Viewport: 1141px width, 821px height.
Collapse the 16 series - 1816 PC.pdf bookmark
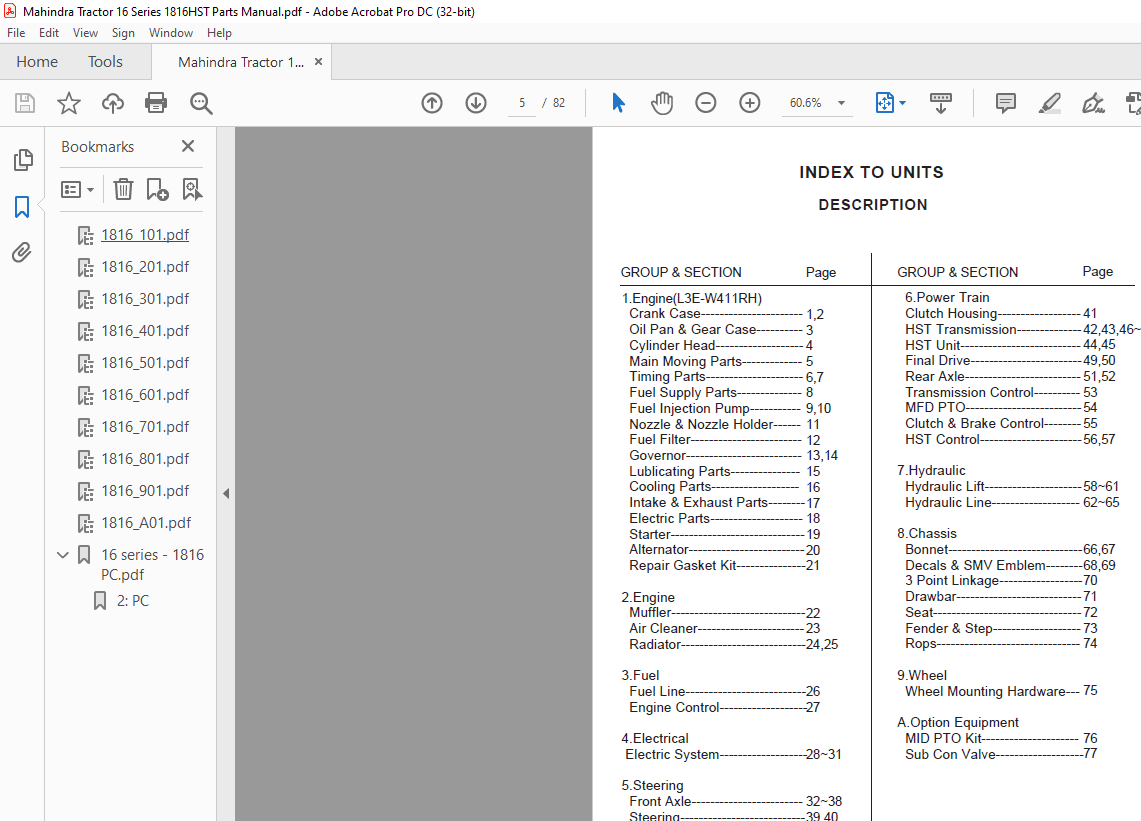click(63, 555)
